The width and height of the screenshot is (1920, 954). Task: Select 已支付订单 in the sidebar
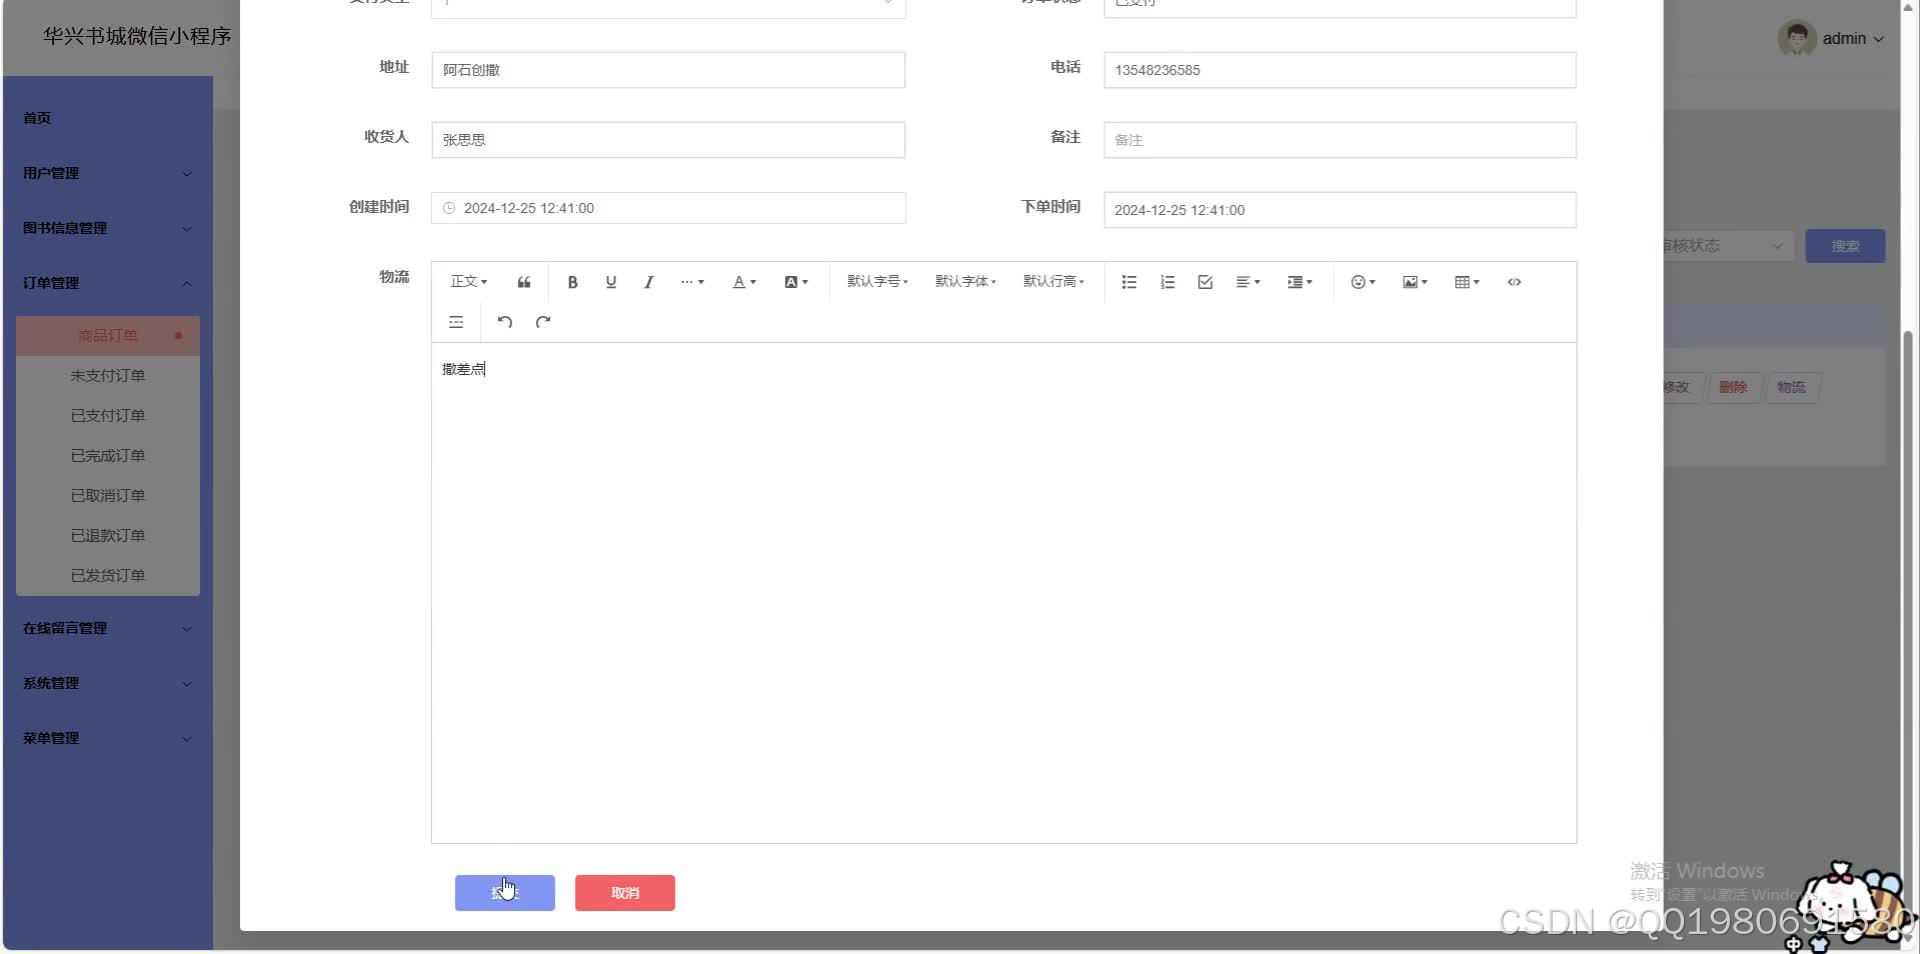tap(108, 416)
